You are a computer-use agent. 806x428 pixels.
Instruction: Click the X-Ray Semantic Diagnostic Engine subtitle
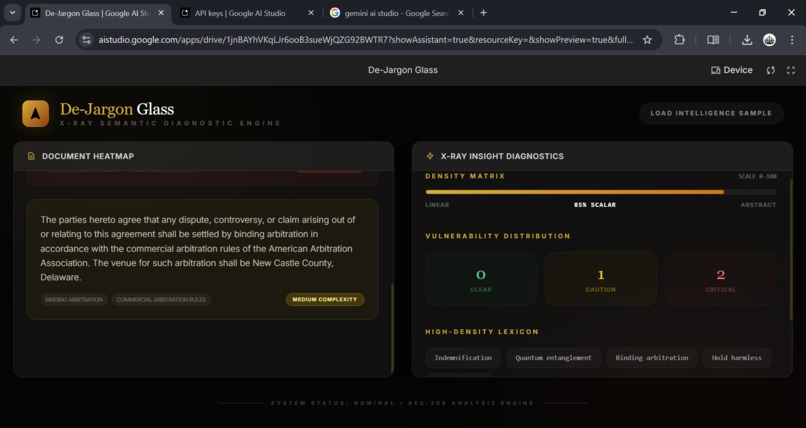(x=170, y=123)
